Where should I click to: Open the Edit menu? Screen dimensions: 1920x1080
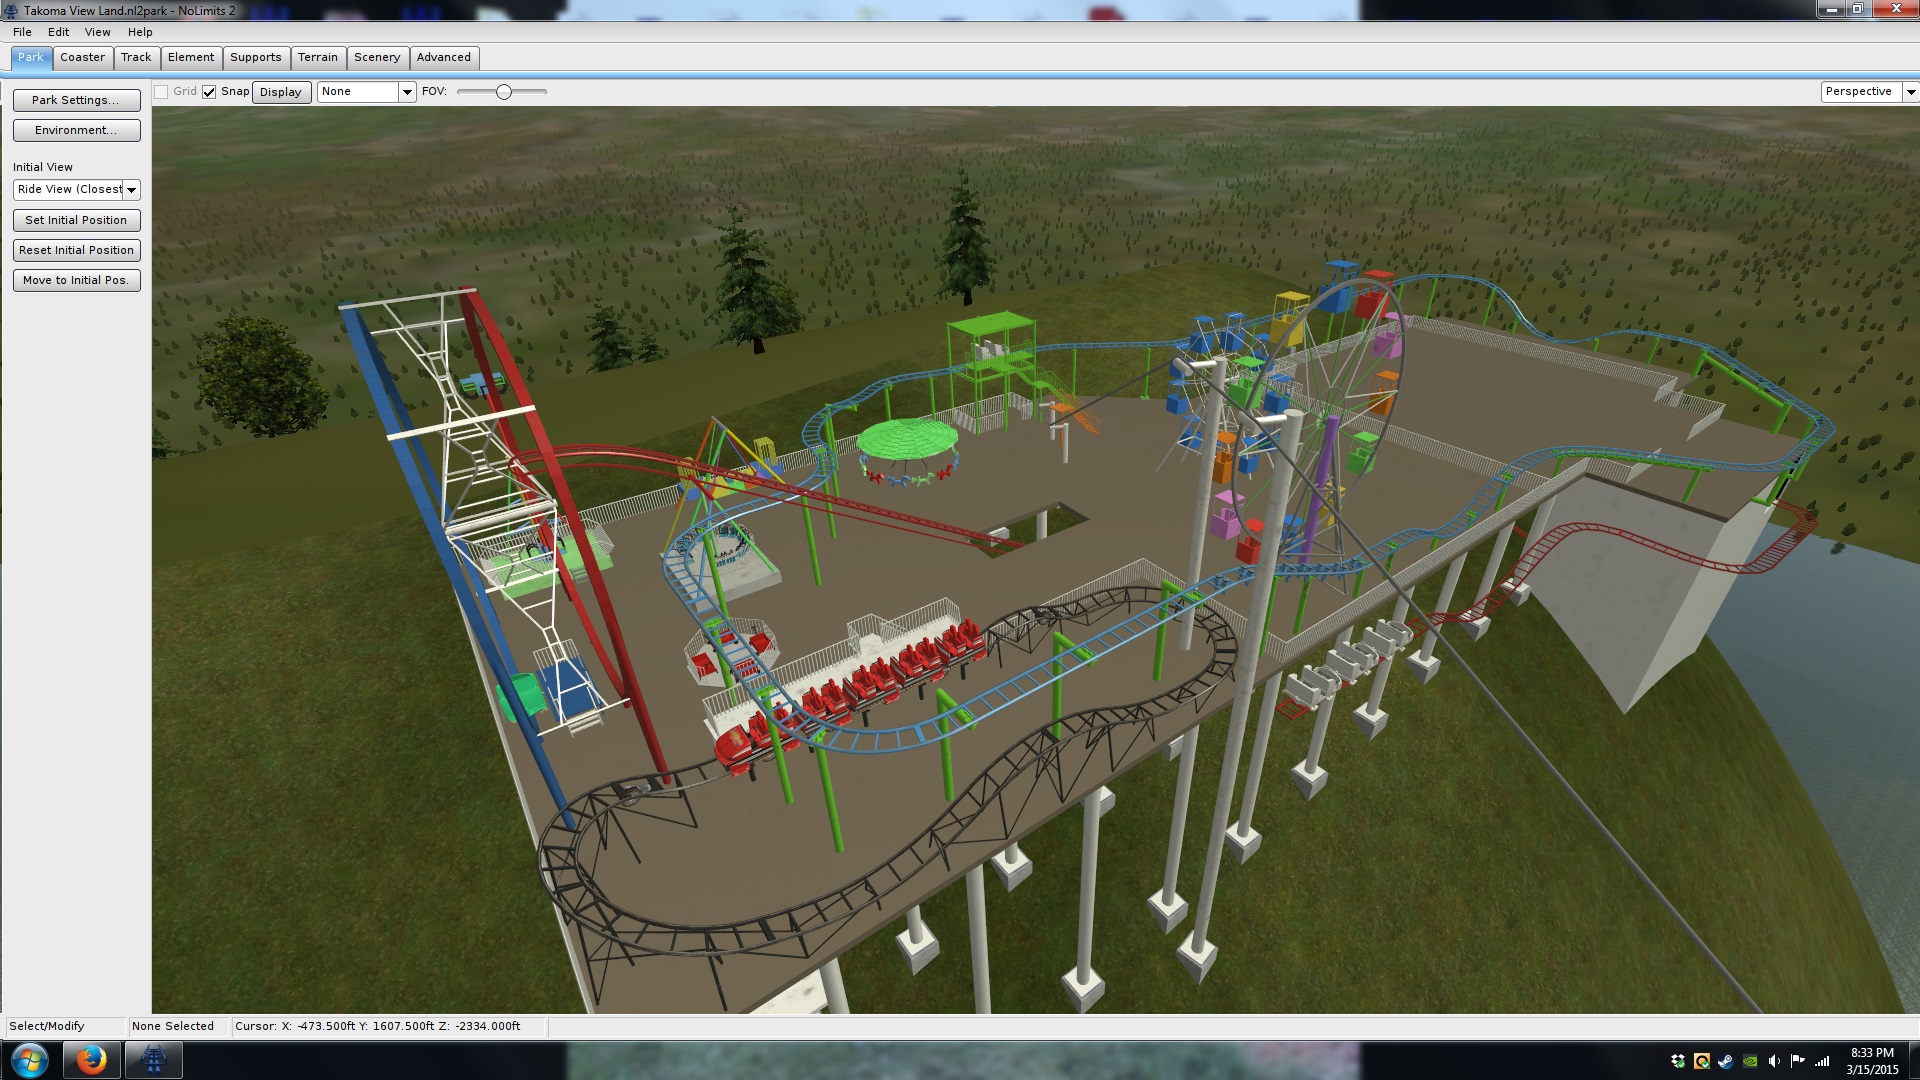[58, 32]
